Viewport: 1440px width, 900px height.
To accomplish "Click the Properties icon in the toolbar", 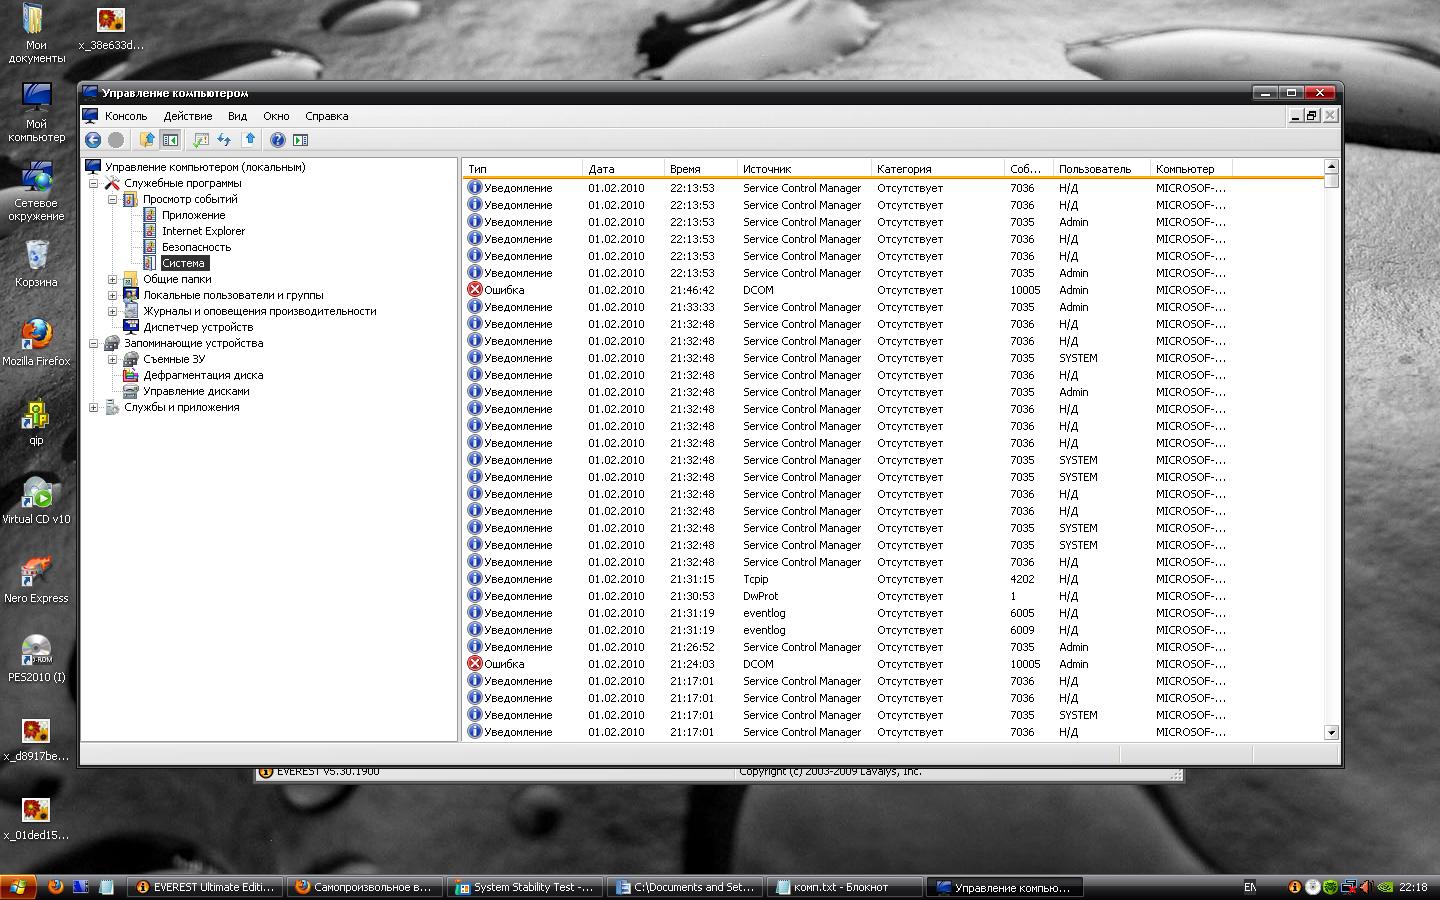I will (201, 140).
